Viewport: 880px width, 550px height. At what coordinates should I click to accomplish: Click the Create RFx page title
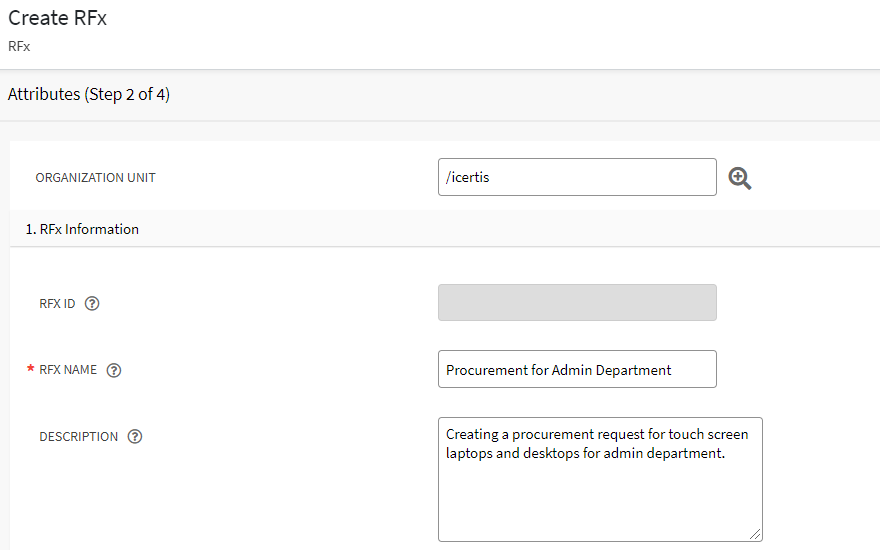[x=57, y=19]
